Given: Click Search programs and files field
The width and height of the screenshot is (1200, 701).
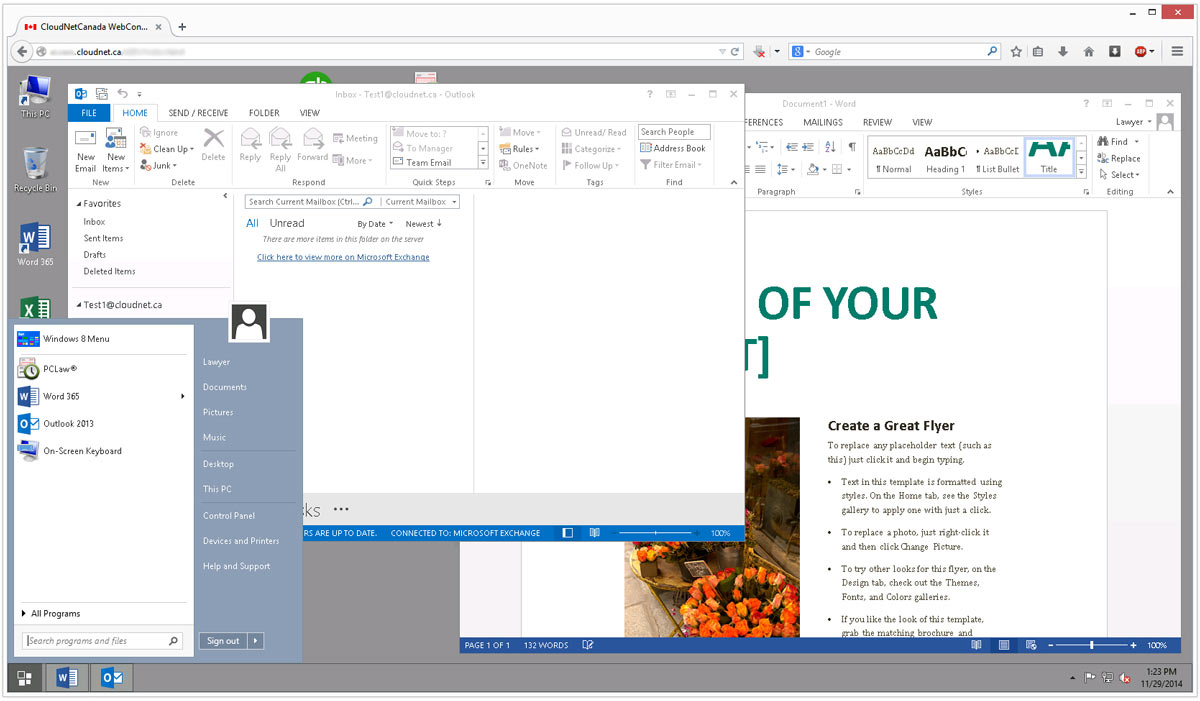Looking at the screenshot, I should tap(104, 641).
